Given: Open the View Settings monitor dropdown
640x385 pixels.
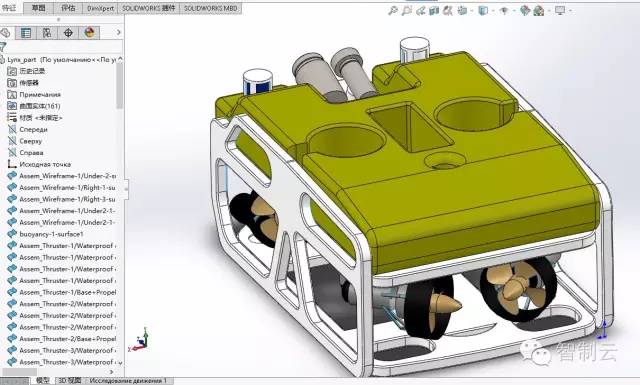Looking at the screenshot, I should click(x=560, y=11).
